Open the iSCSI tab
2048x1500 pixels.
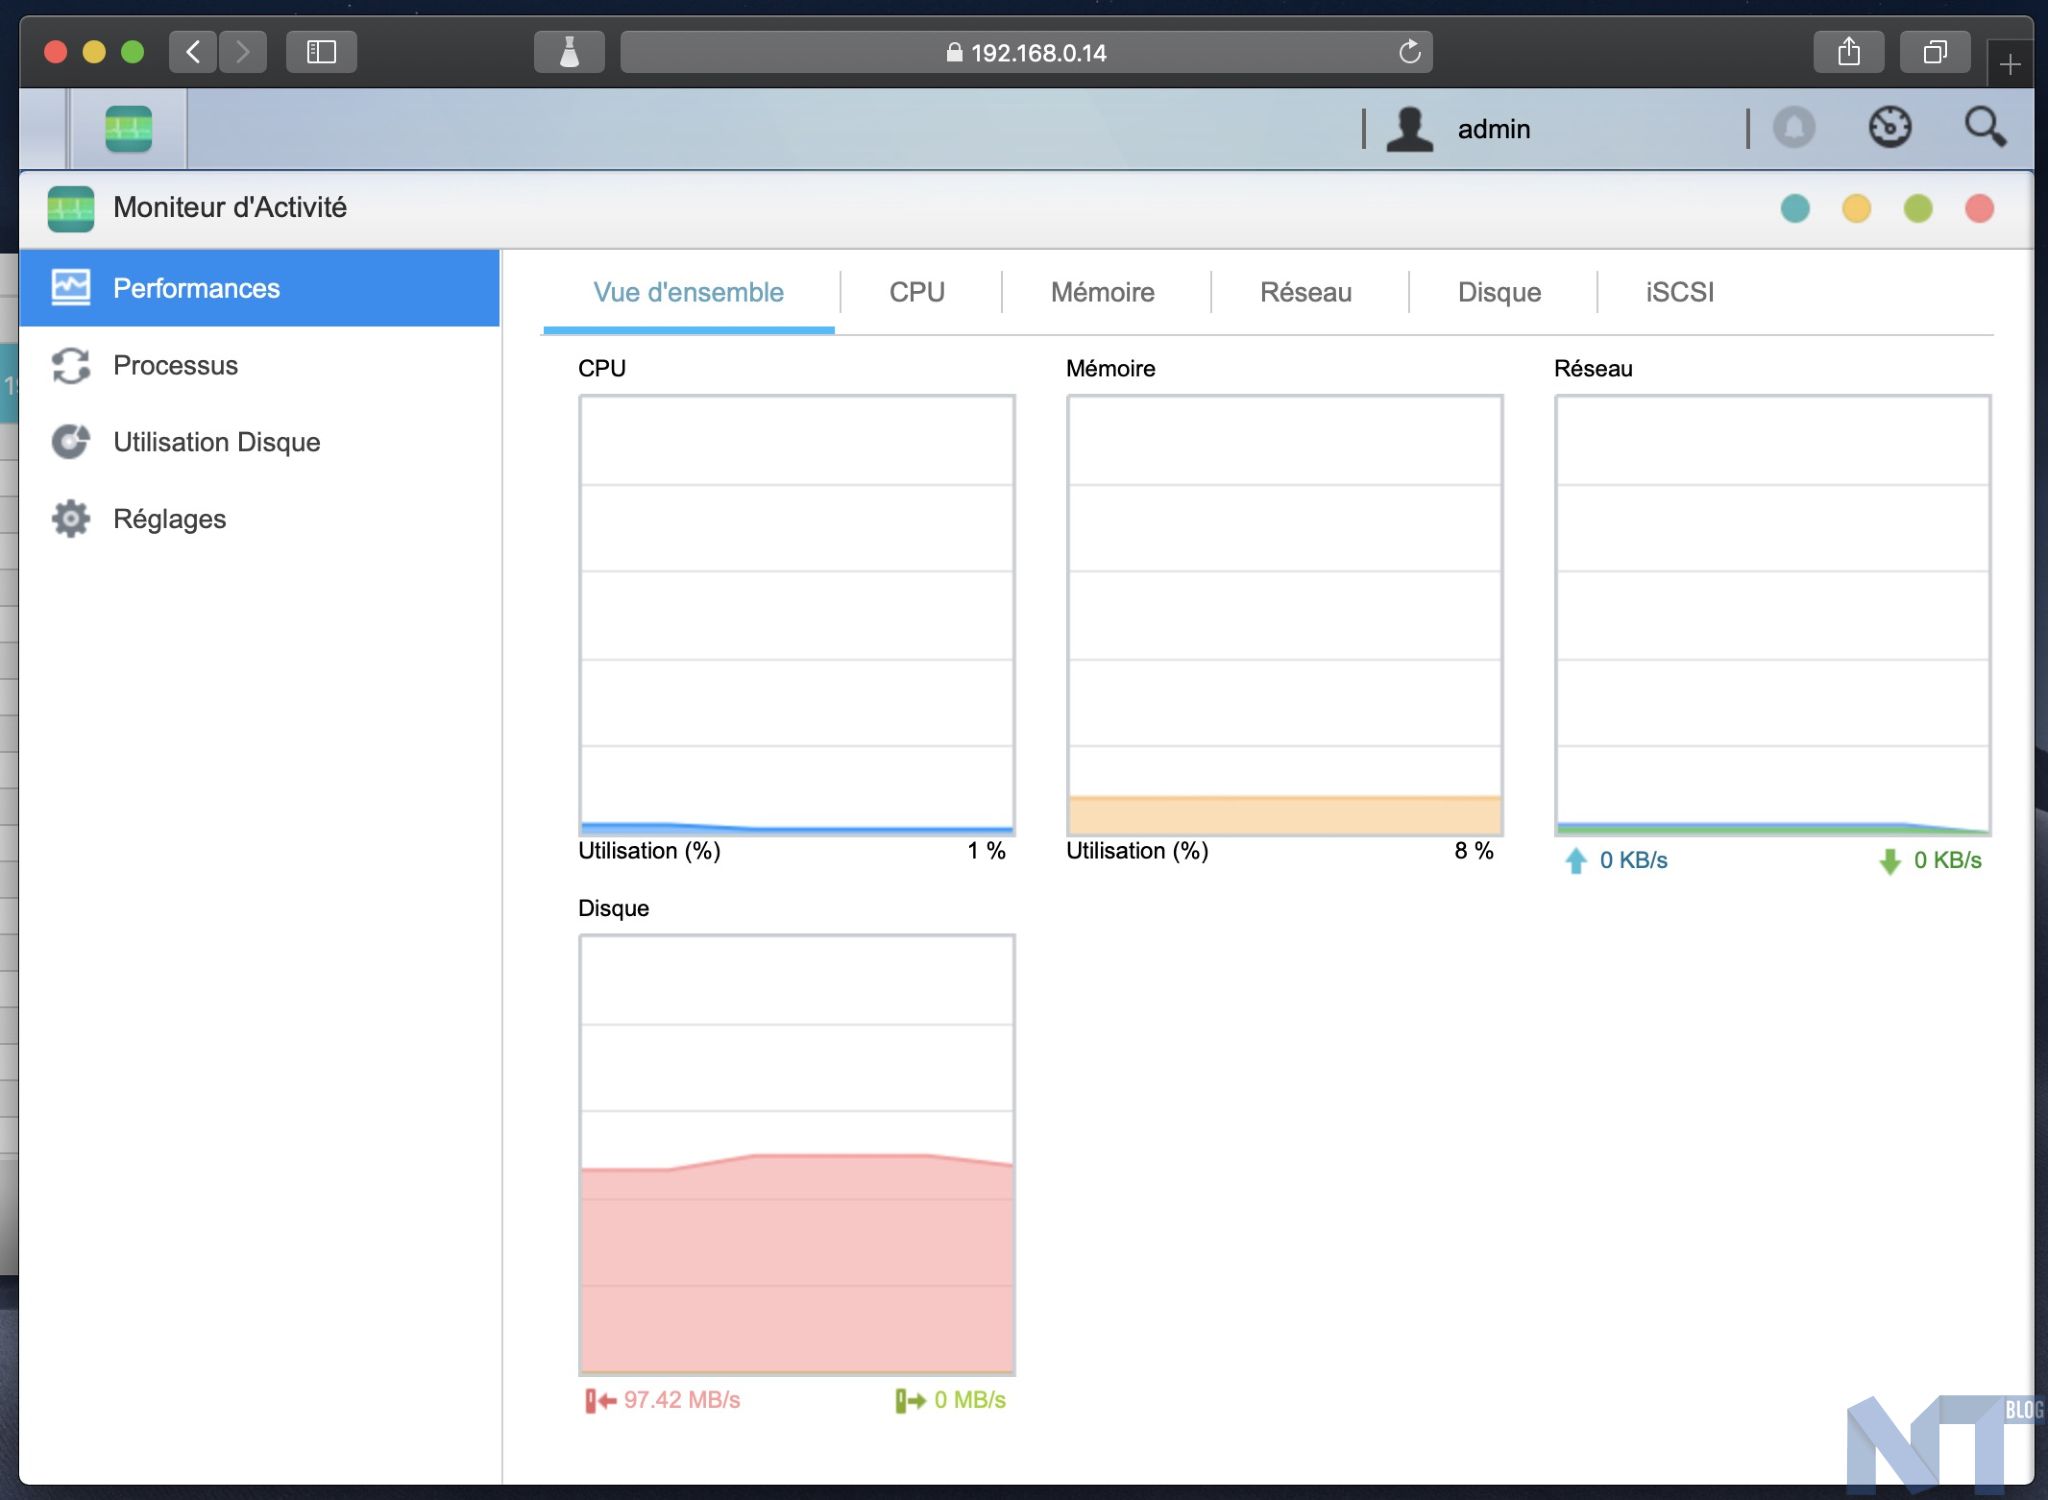(x=1679, y=292)
